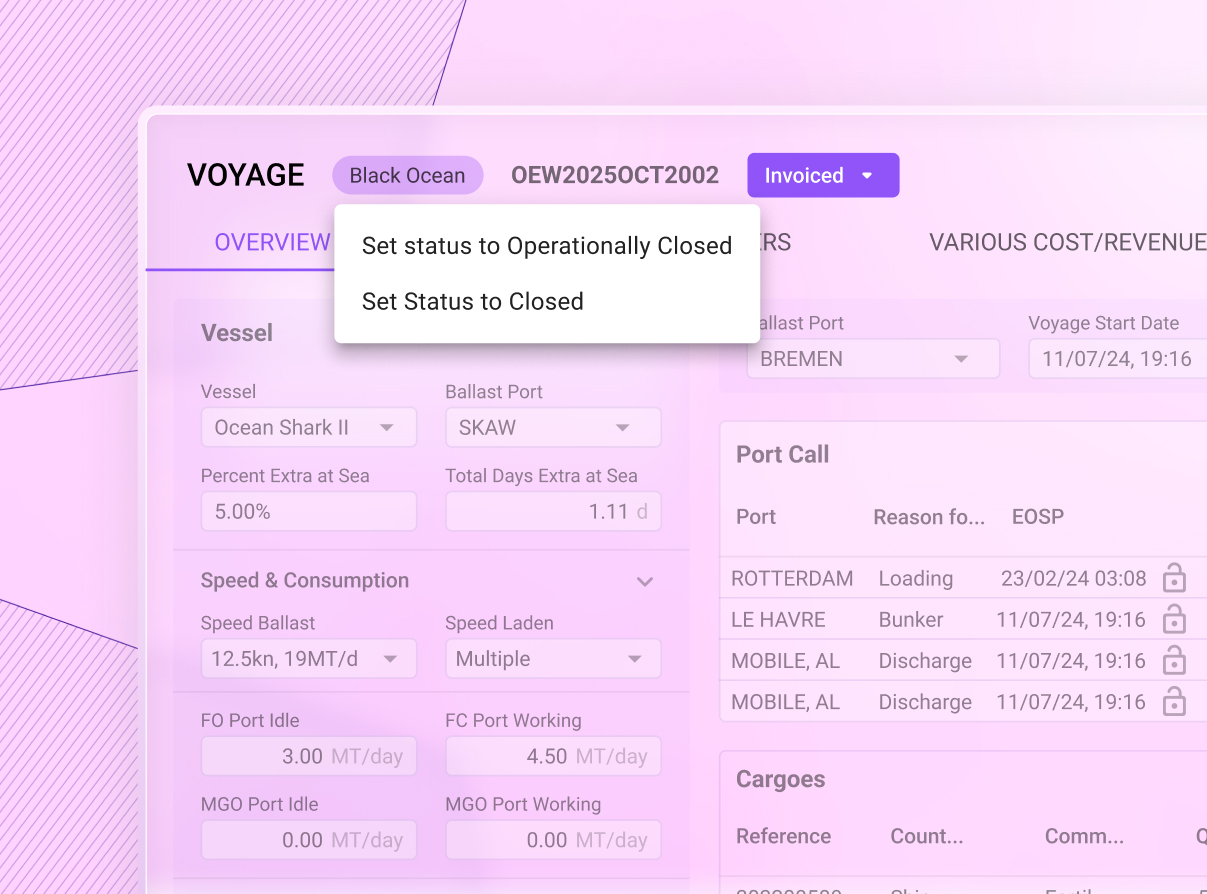Click the VOYAGE page title
The image size is (1207, 894).
pyautogui.click(x=246, y=175)
